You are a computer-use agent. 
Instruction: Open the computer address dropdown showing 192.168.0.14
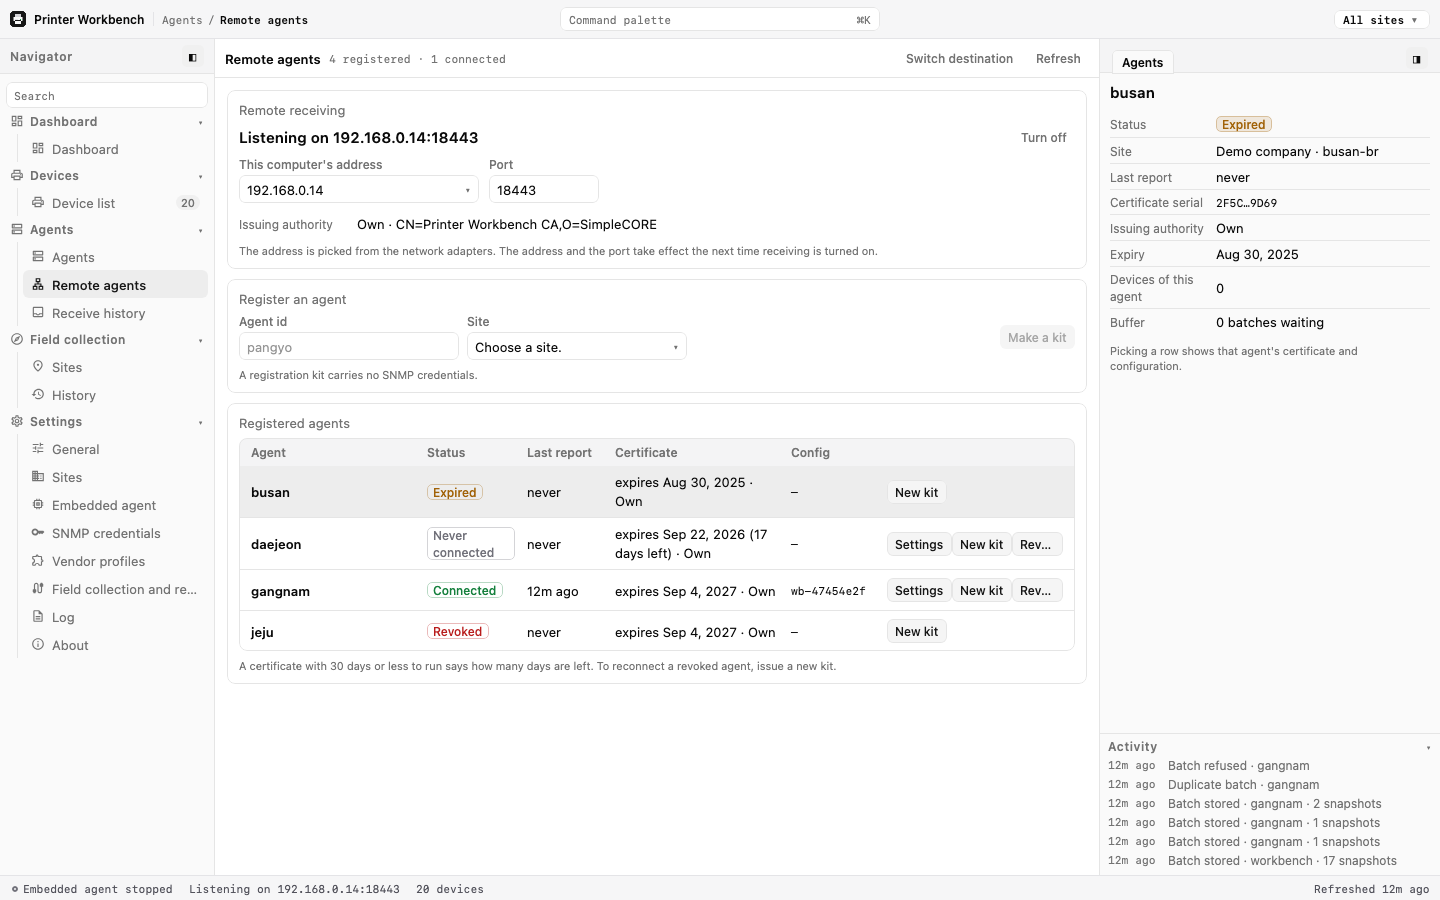click(358, 190)
